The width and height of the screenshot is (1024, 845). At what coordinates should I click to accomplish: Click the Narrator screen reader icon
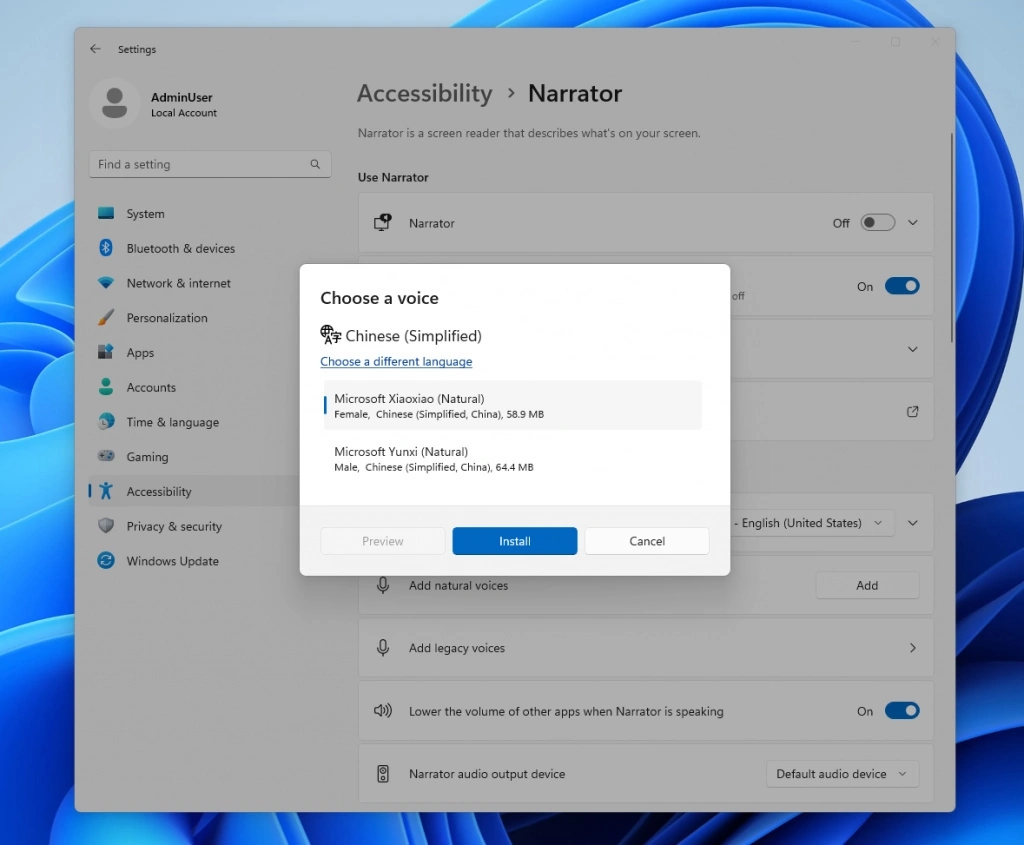[383, 222]
